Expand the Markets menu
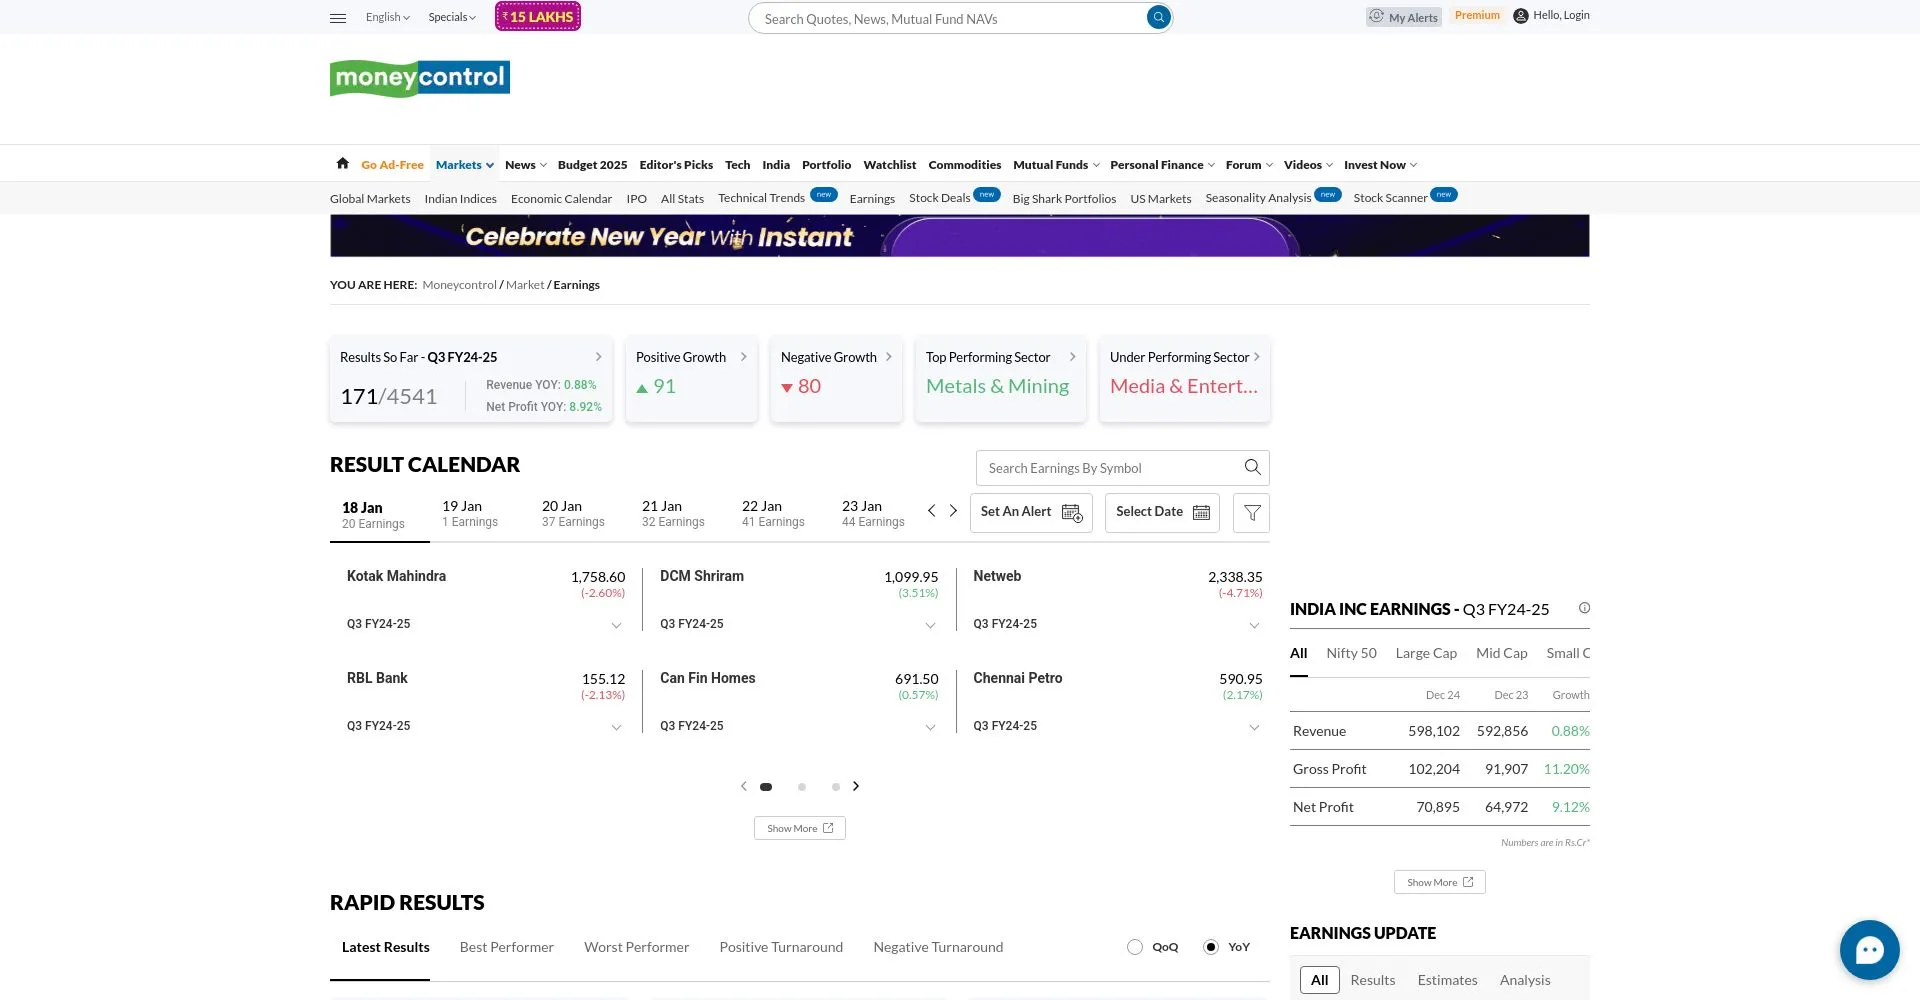This screenshot has width=1920, height=1000. [x=465, y=164]
